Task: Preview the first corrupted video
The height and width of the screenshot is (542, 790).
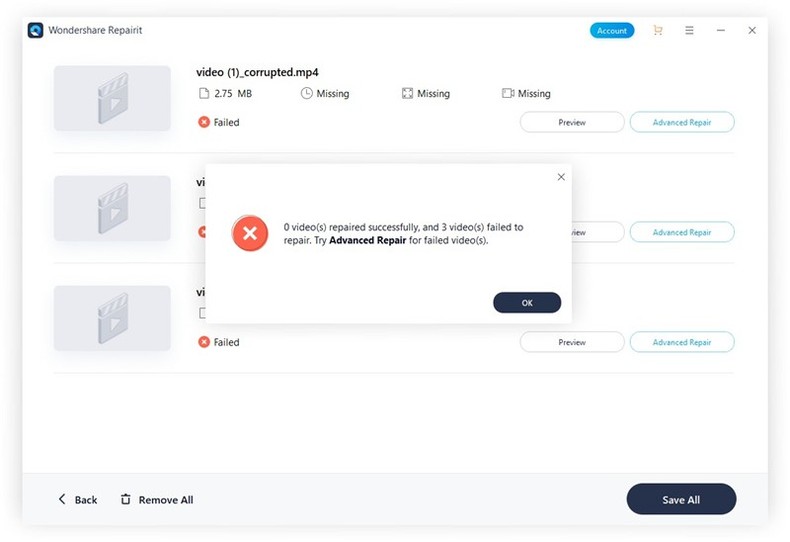Action: click(572, 122)
